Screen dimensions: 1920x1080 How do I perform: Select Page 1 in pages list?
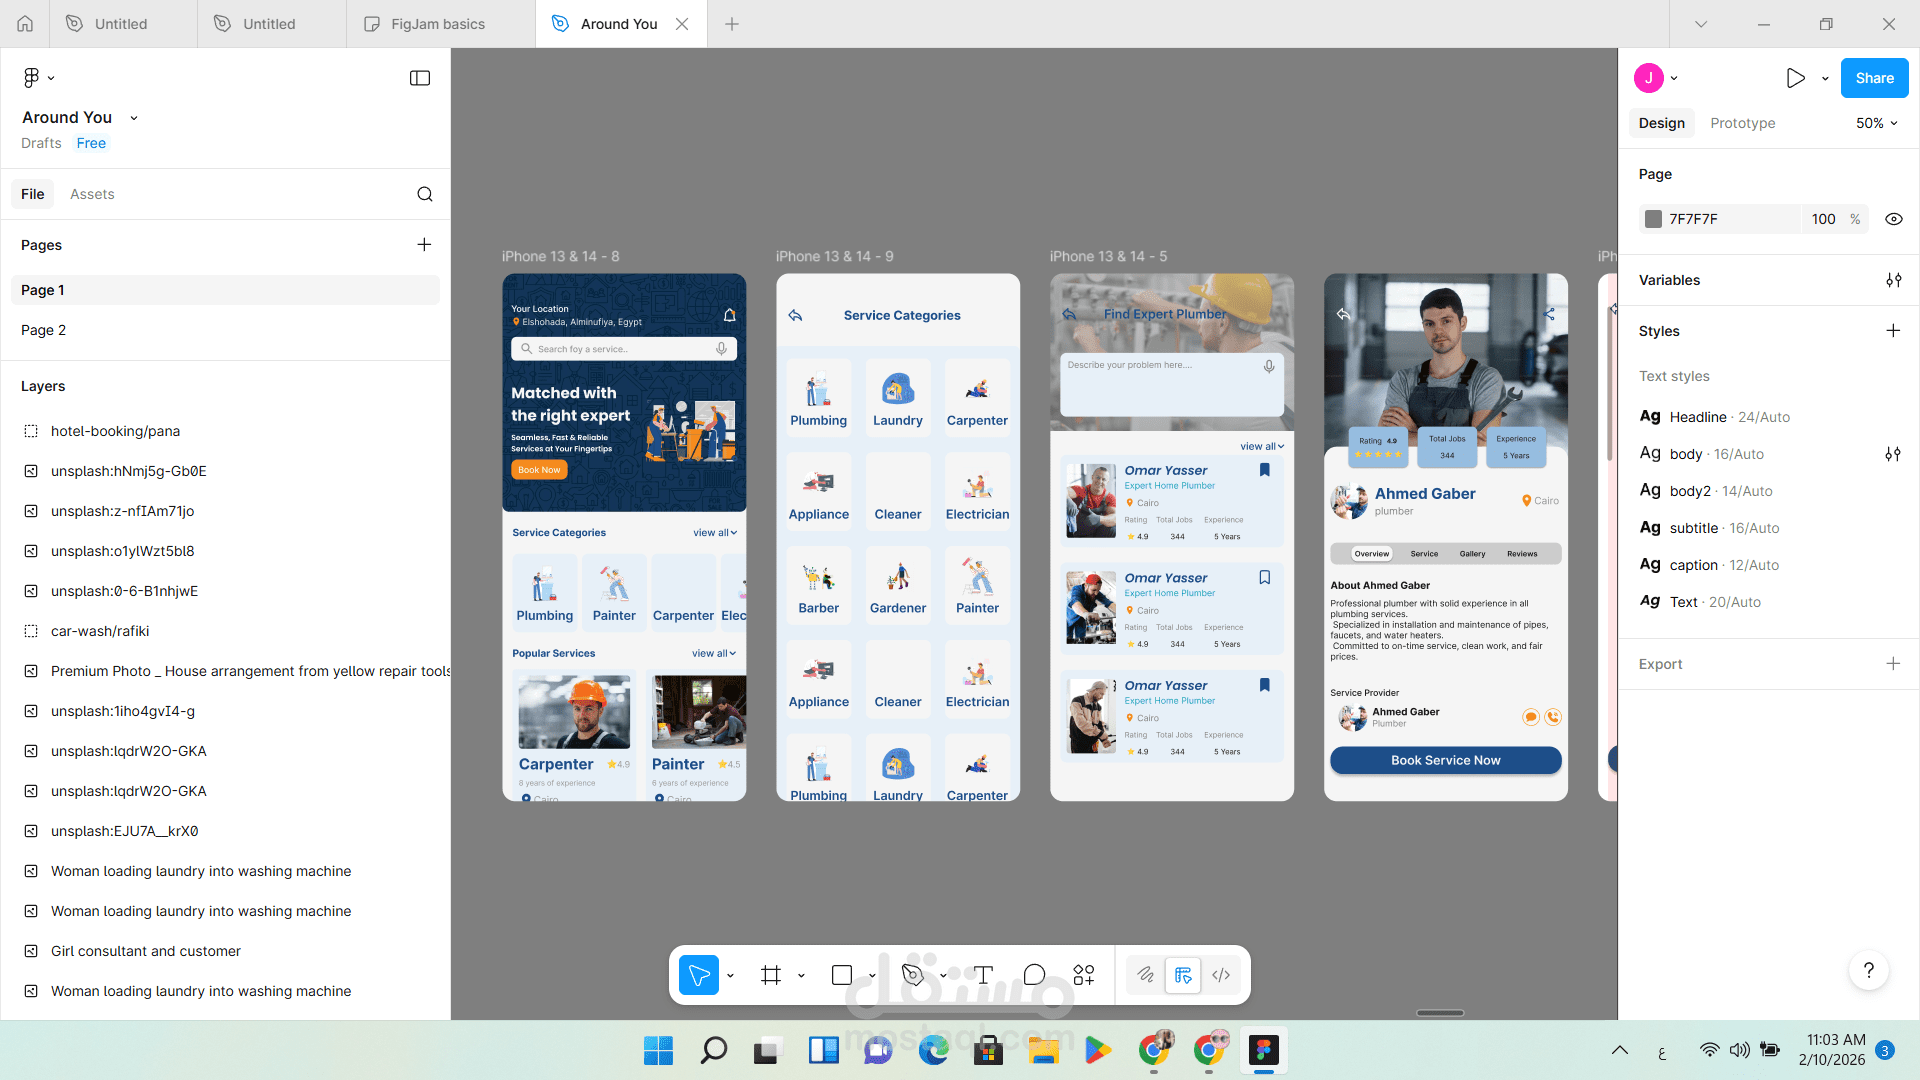225,290
